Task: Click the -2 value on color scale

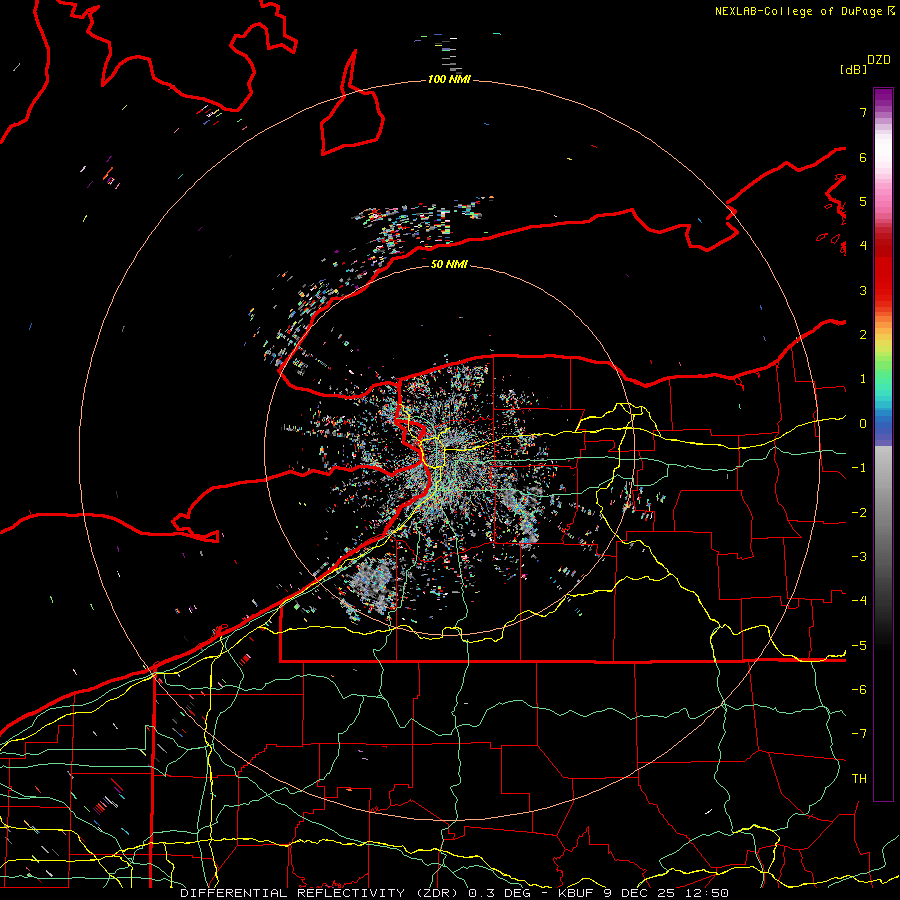Action: (x=859, y=513)
